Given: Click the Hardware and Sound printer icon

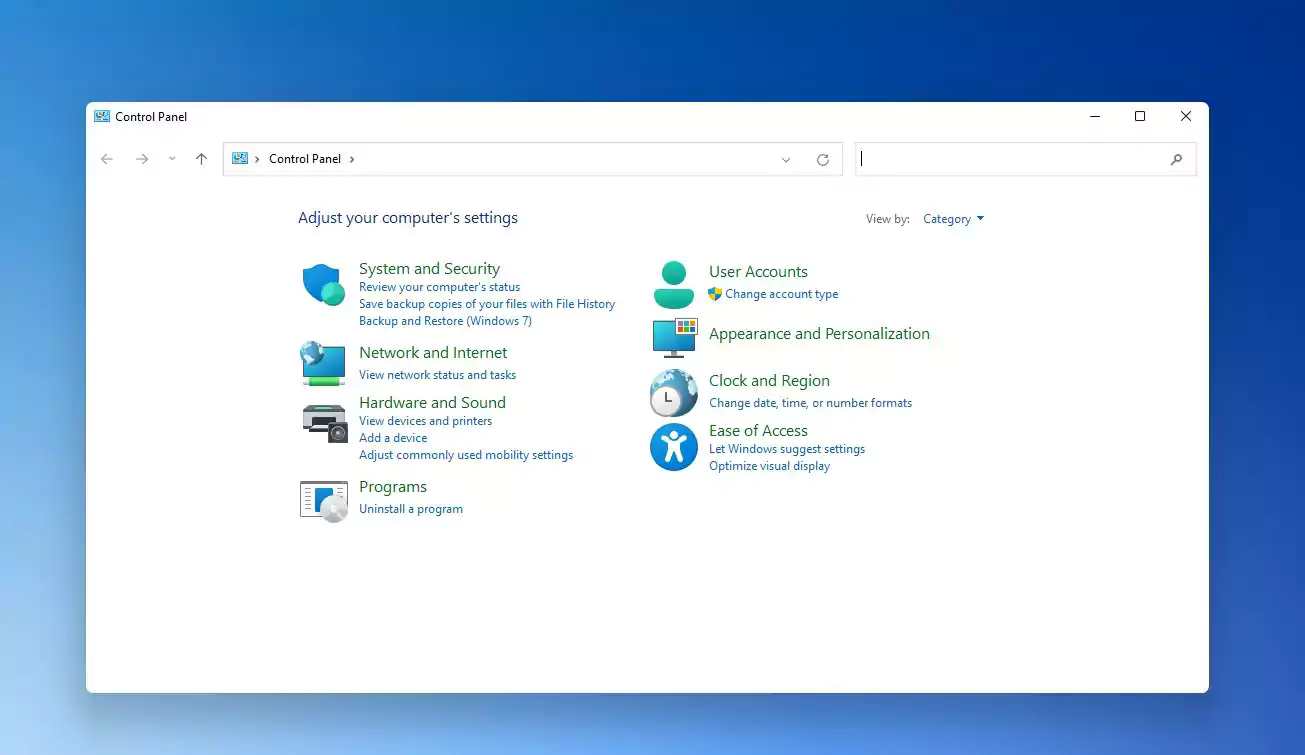Looking at the screenshot, I should click(x=323, y=422).
